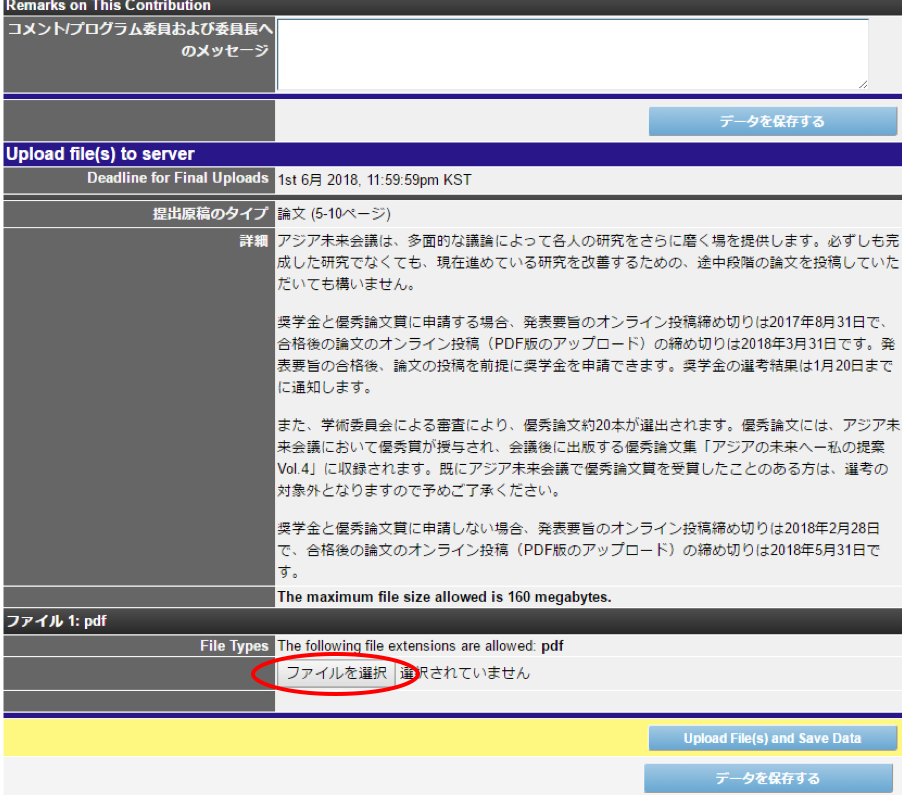Select the 'Deadline for Final Uploads' label
Screen dimensions: 902x795
point(177,179)
